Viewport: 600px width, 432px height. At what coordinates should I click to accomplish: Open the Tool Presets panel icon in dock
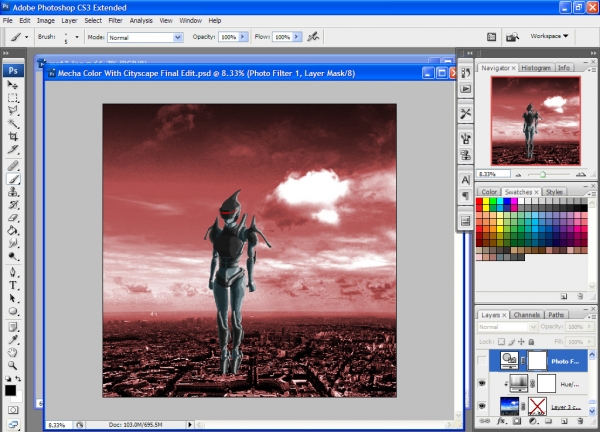click(x=465, y=114)
